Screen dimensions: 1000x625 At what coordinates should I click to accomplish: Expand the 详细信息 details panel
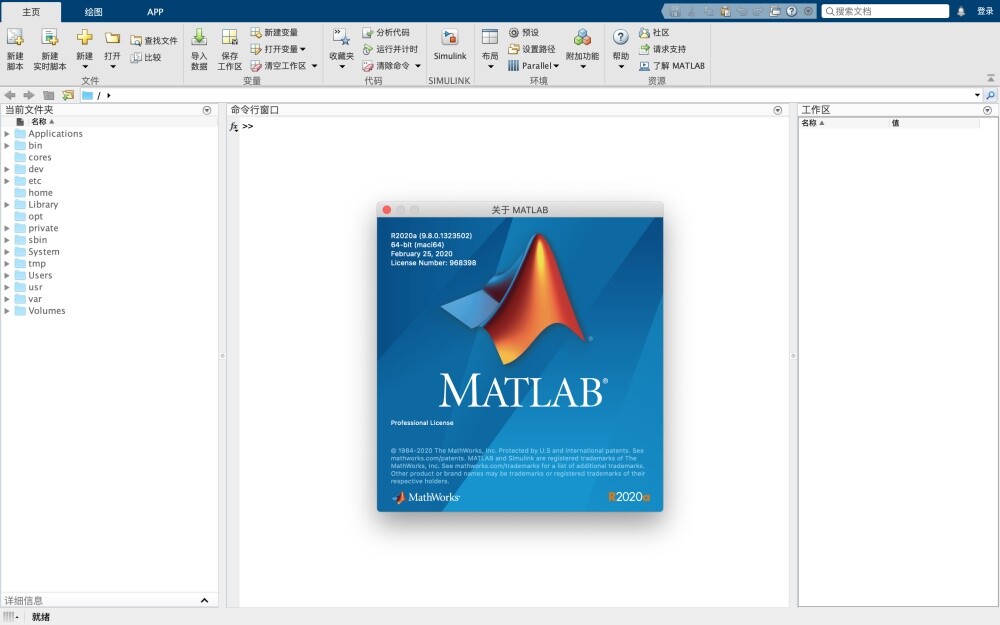[205, 600]
